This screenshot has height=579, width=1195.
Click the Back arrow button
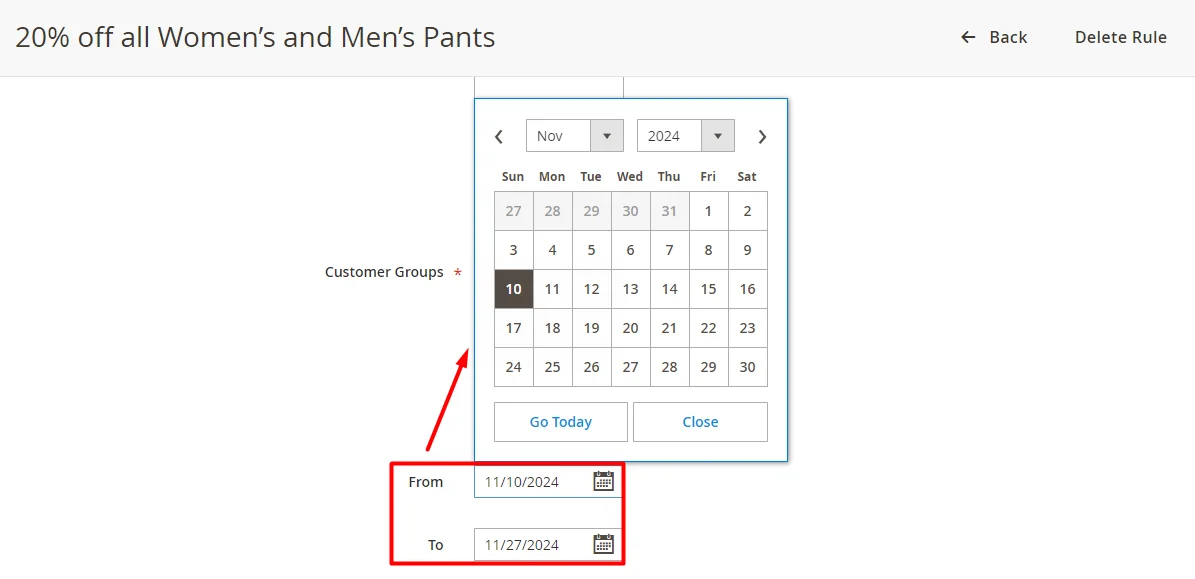pos(993,37)
